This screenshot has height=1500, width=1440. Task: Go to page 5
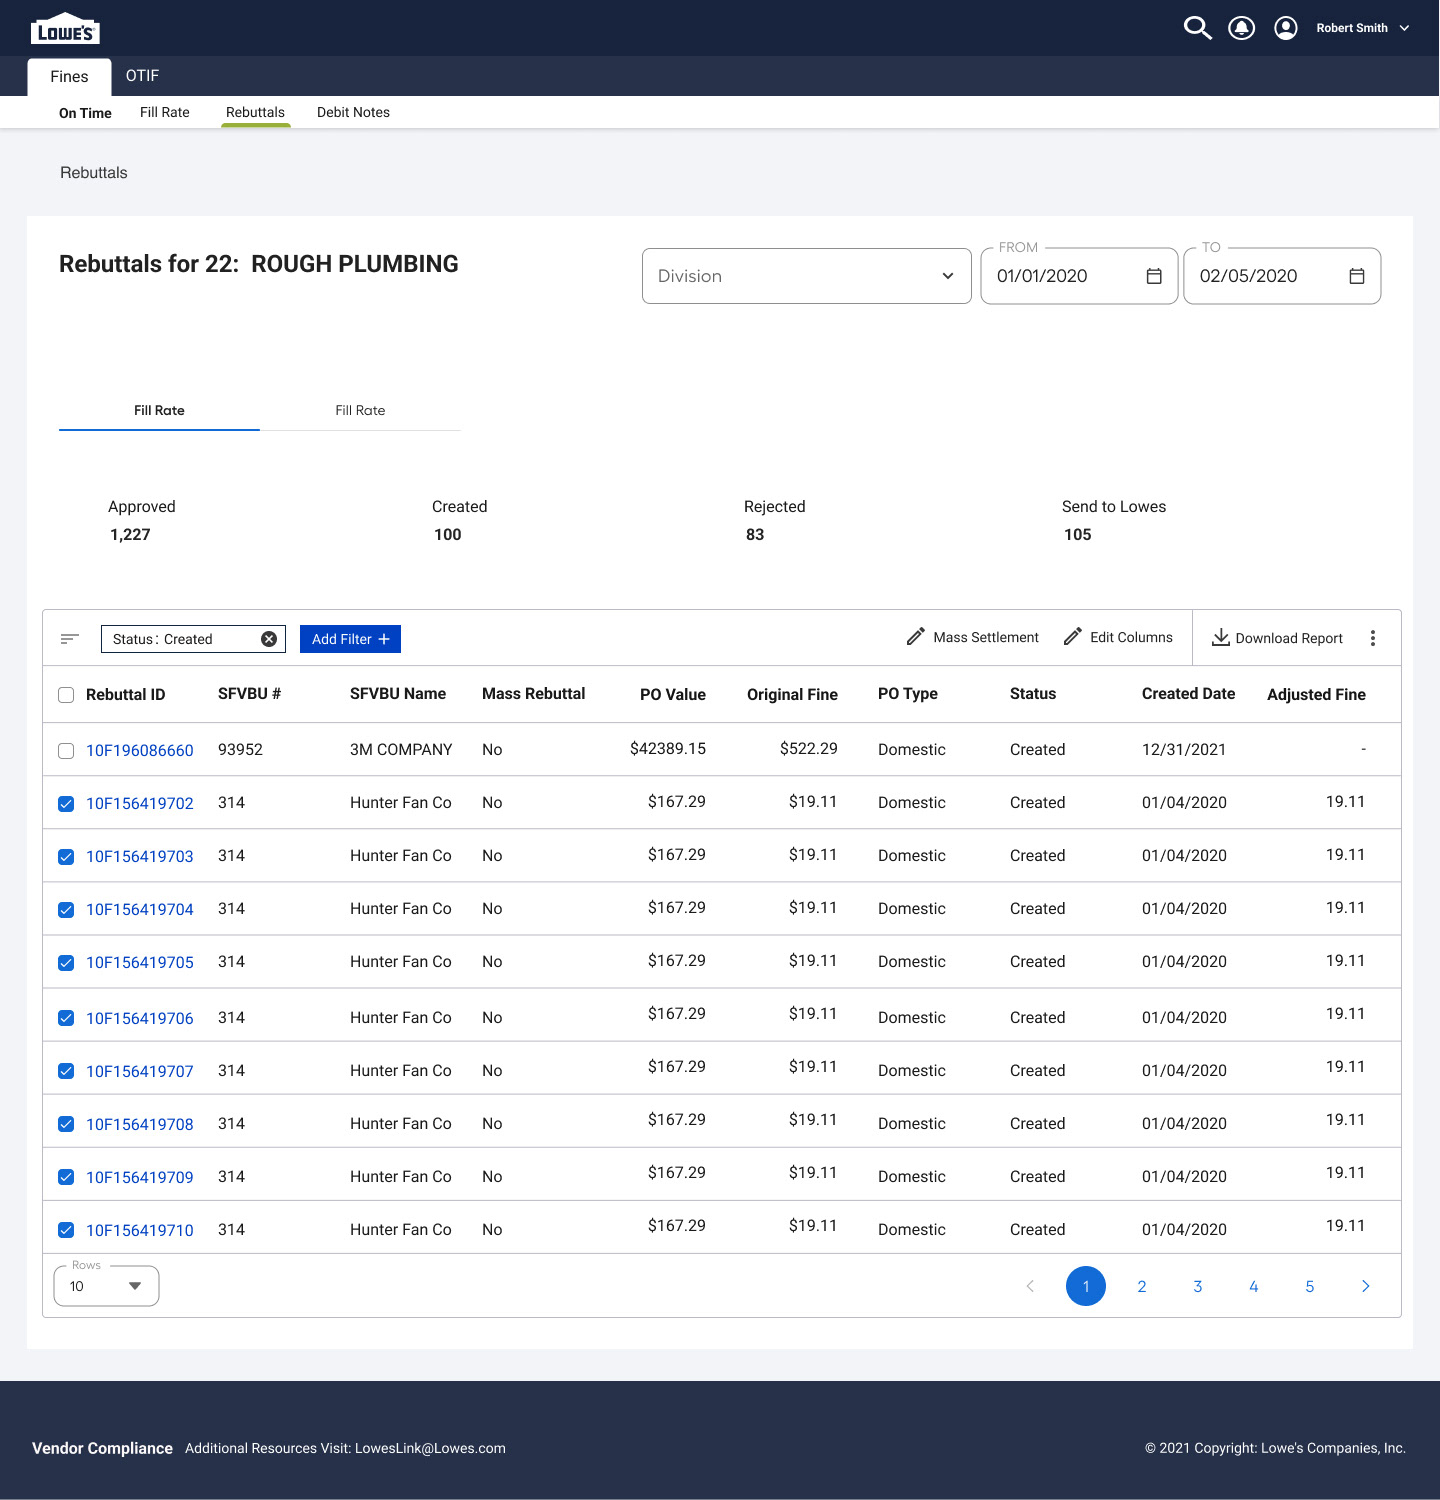pyautogui.click(x=1310, y=1287)
